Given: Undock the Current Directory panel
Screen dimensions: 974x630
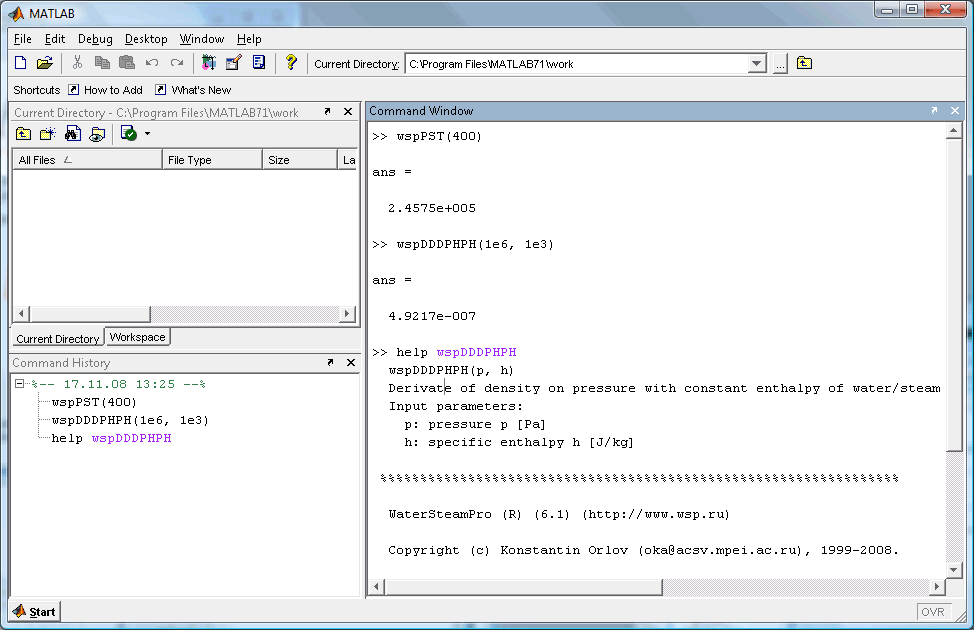Looking at the screenshot, I should click(327, 112).
